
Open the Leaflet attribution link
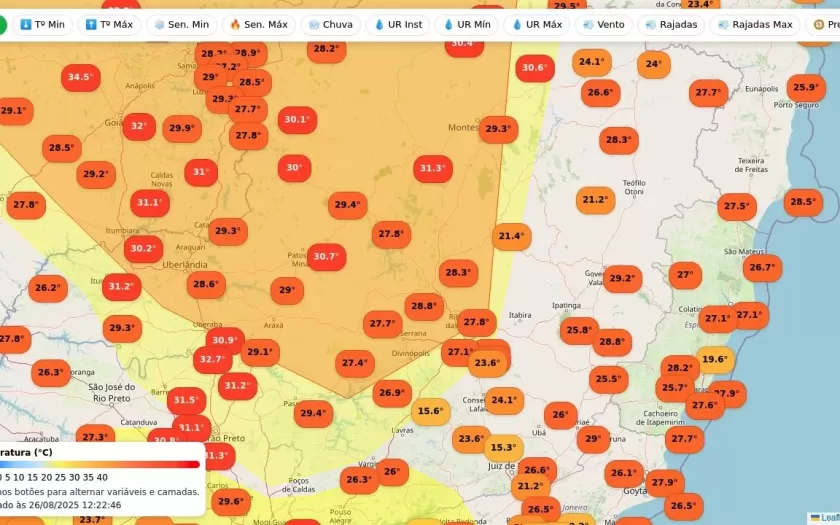pos(828,518)
